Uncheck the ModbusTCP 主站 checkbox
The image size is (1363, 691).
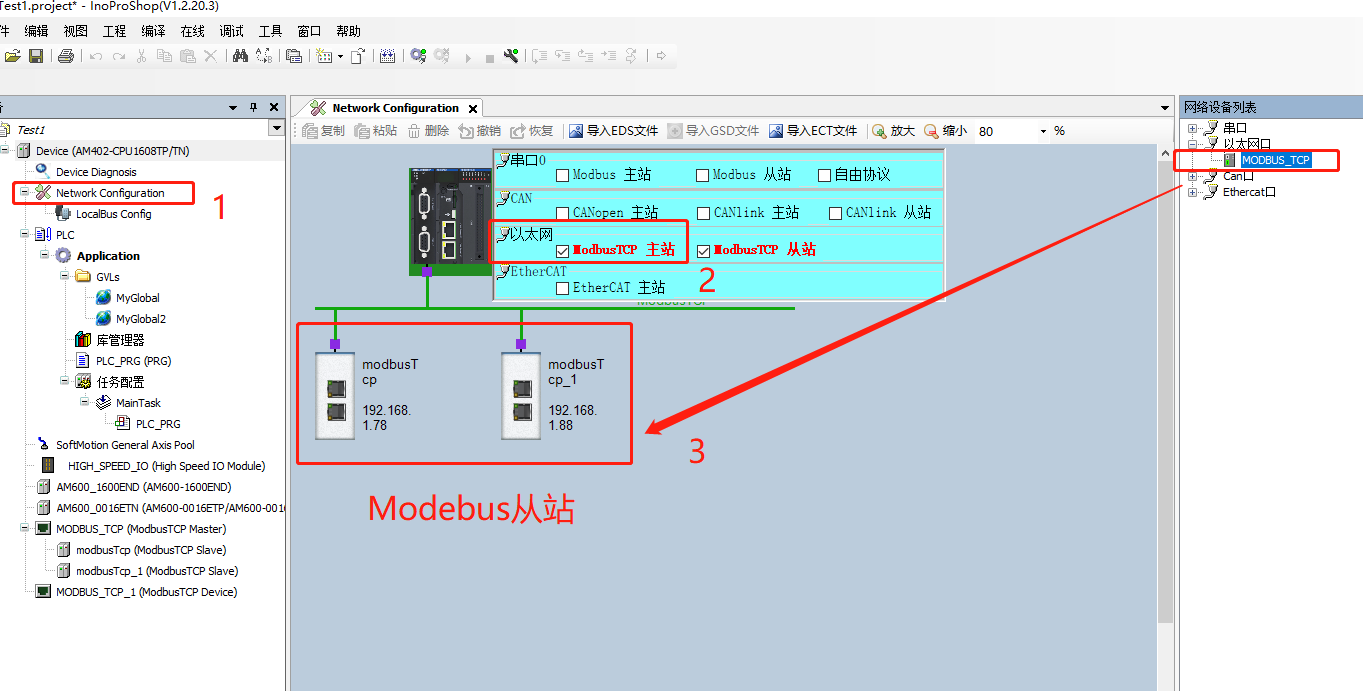click(563, 251)
